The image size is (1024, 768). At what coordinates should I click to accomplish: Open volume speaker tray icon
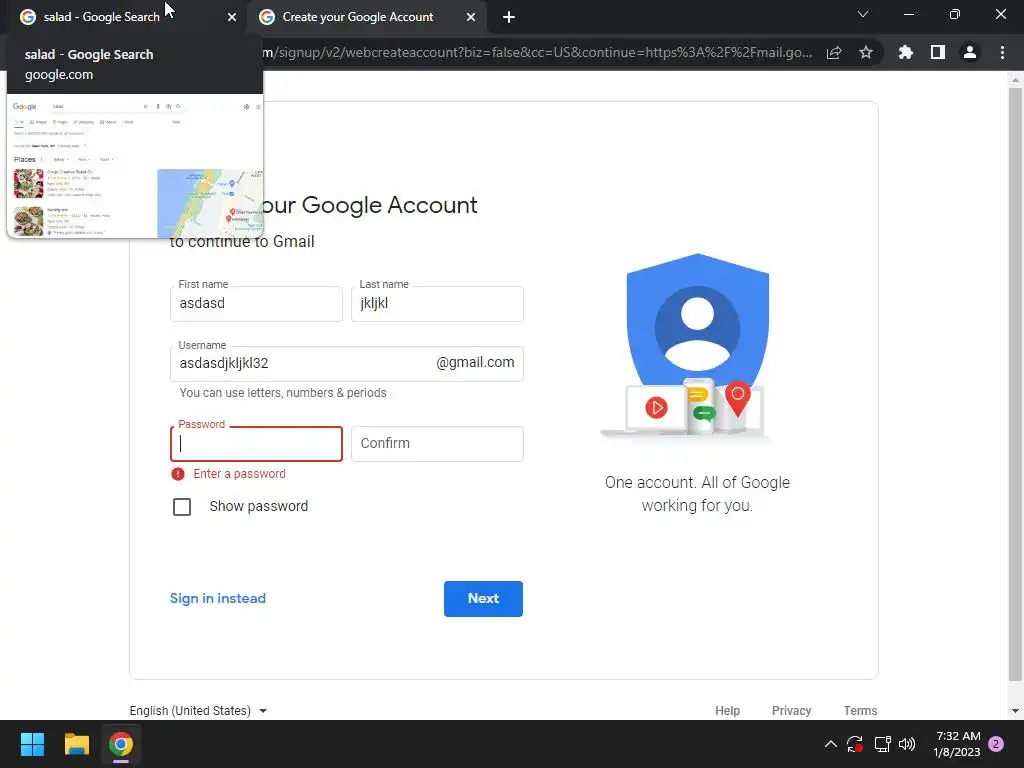(907, 744)
